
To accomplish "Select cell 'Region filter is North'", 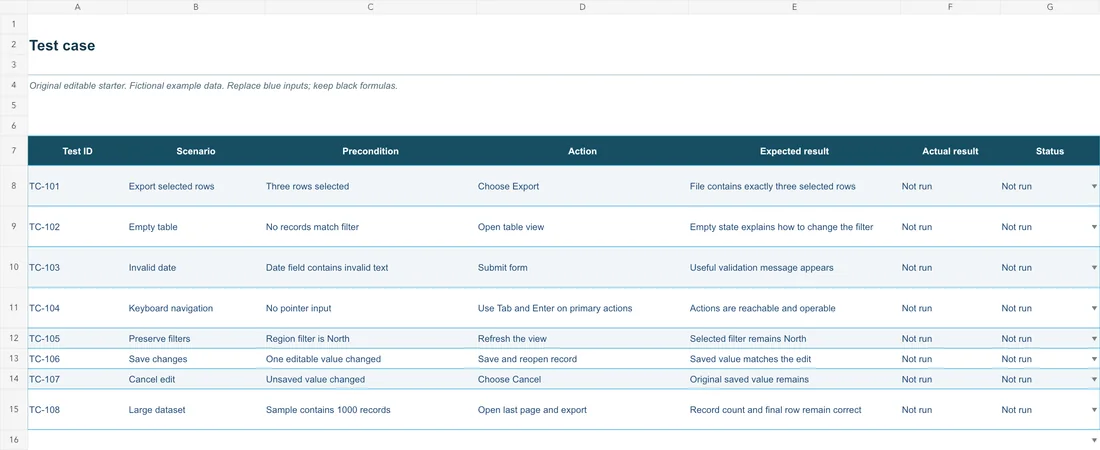I will [x=370, y=338].
